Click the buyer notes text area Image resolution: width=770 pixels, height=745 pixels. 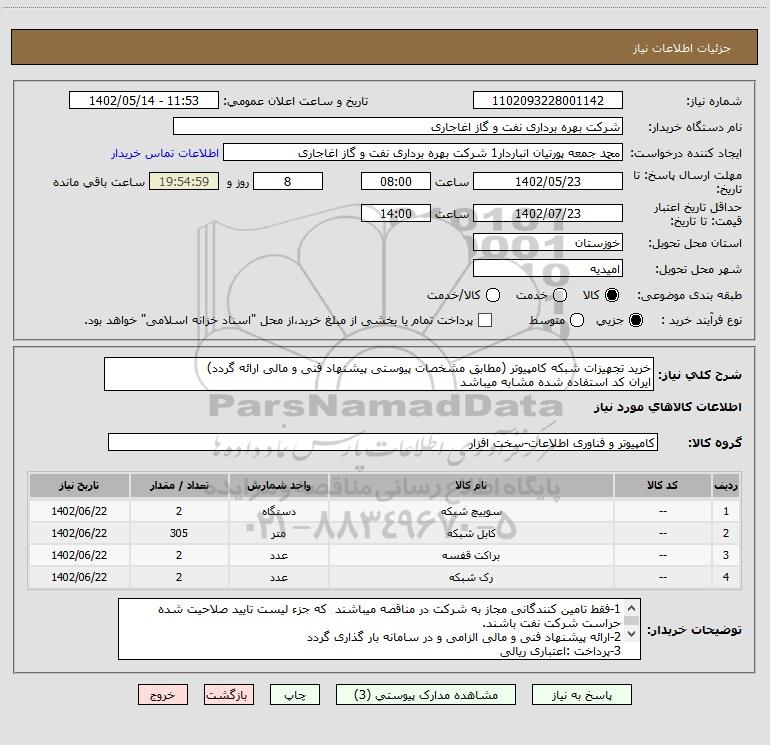pos(379,629)
